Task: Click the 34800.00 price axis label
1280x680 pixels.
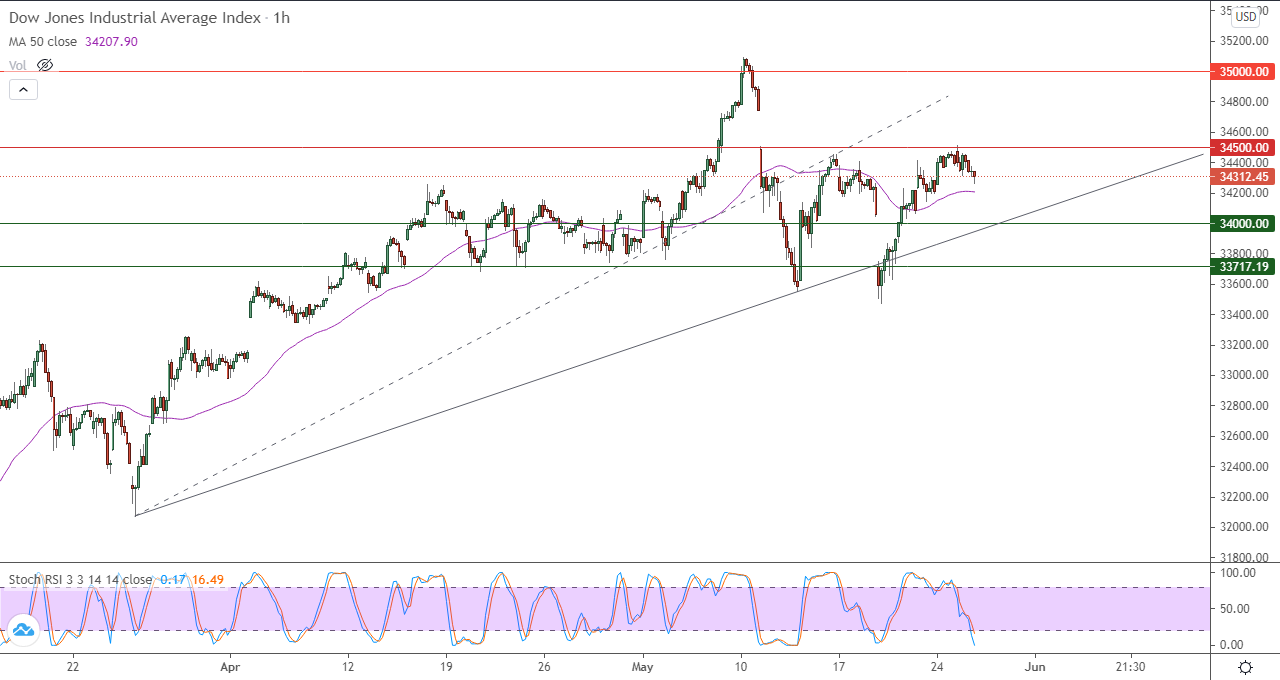Action: pos(1242,102)
